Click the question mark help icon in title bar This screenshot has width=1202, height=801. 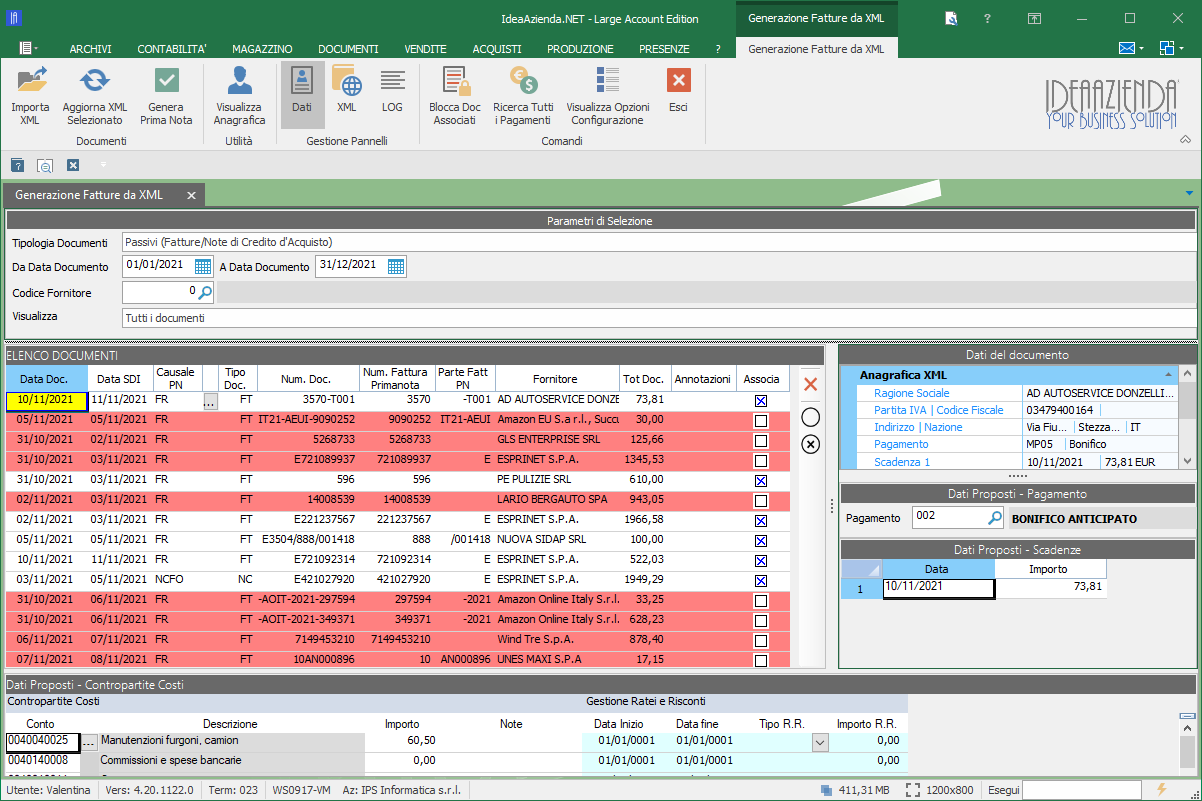[x=987, y=18]
